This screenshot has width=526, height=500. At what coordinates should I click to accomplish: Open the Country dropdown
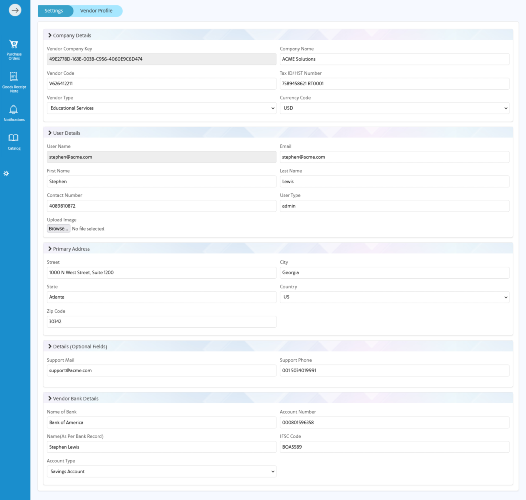394,297
